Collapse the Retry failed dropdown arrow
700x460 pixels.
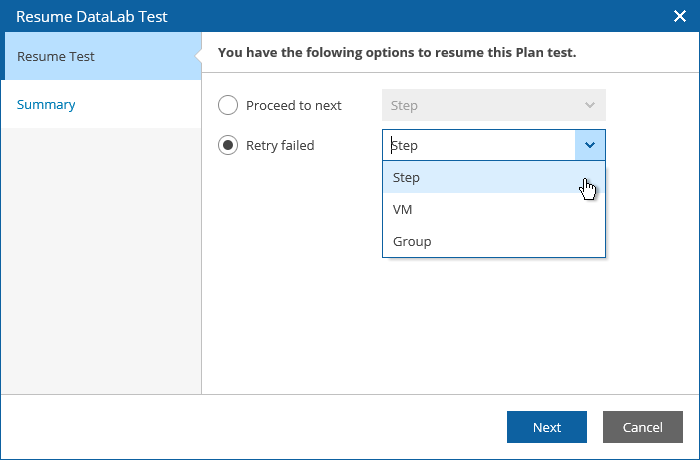(590, 145)
